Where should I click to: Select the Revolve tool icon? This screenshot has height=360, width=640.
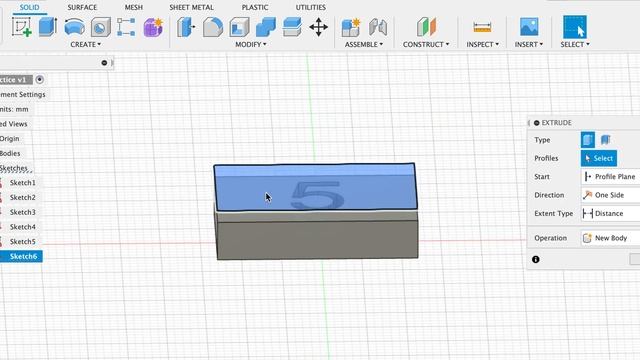(x=74, y=27)
